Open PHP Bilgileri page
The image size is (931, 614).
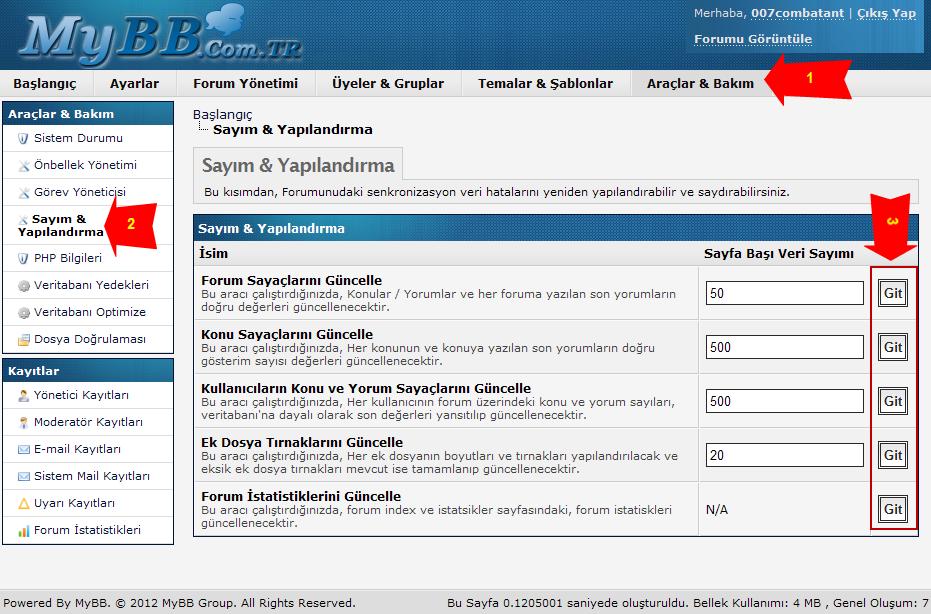[x=68, y=258]
